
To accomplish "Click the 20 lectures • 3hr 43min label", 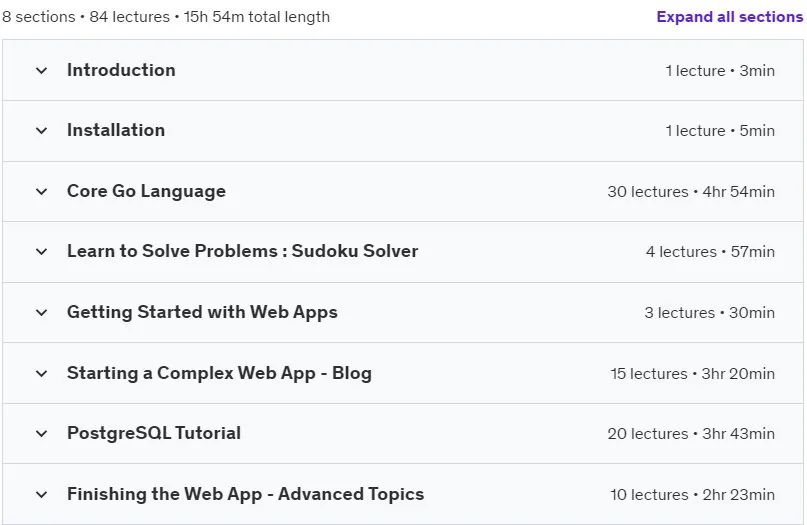I will [691, 433].
